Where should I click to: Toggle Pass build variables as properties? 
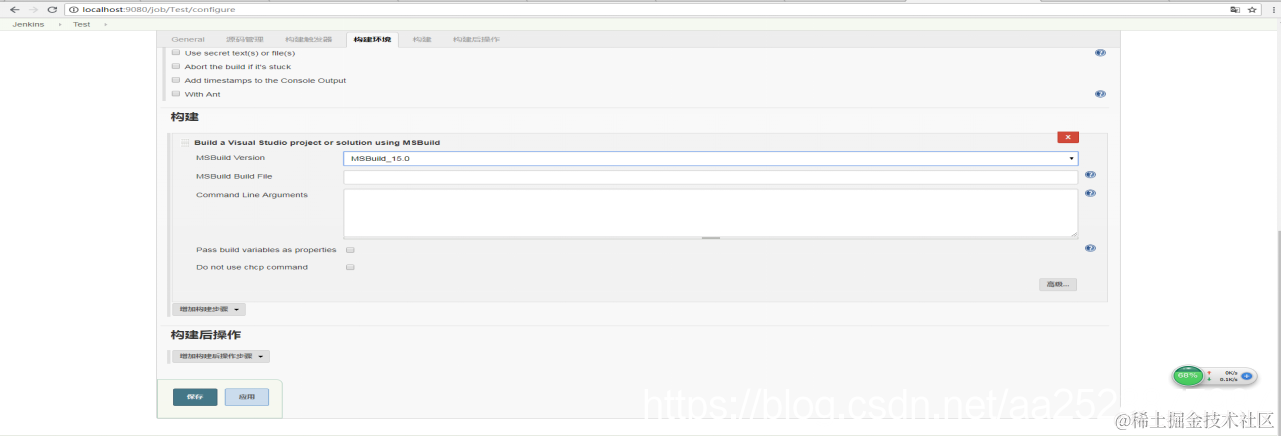coord(350,250)
